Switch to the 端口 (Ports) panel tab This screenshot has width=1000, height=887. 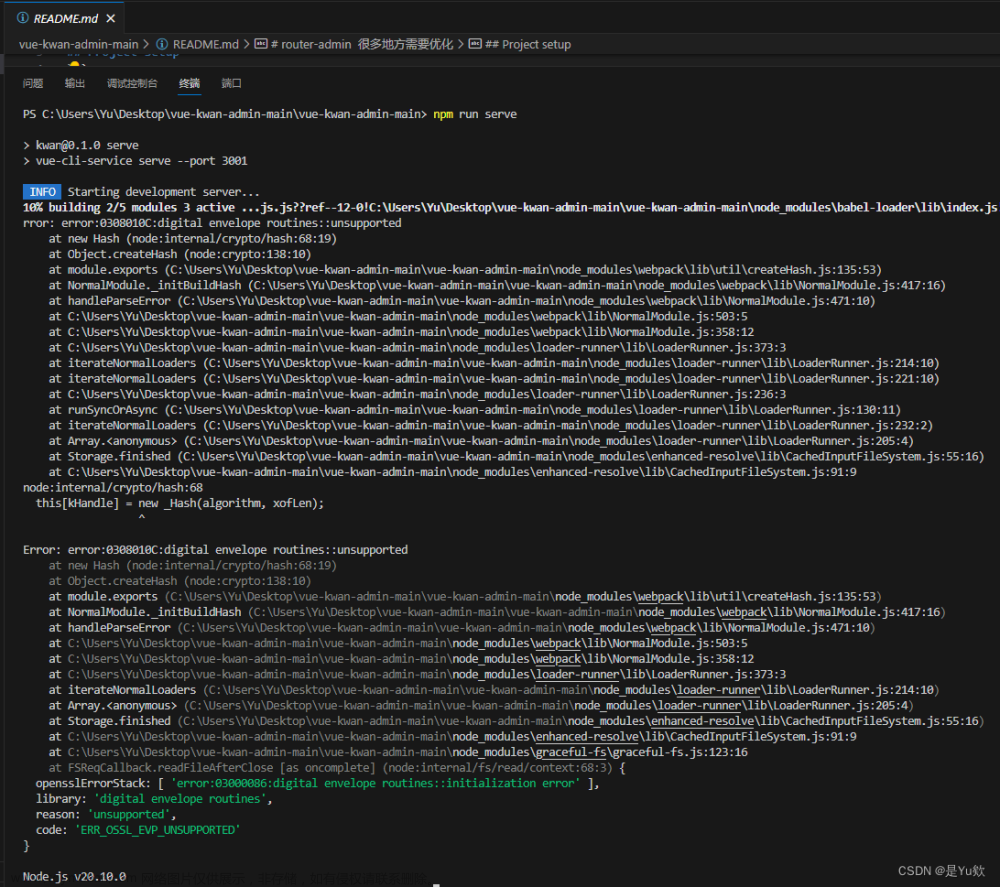[231, 84]
